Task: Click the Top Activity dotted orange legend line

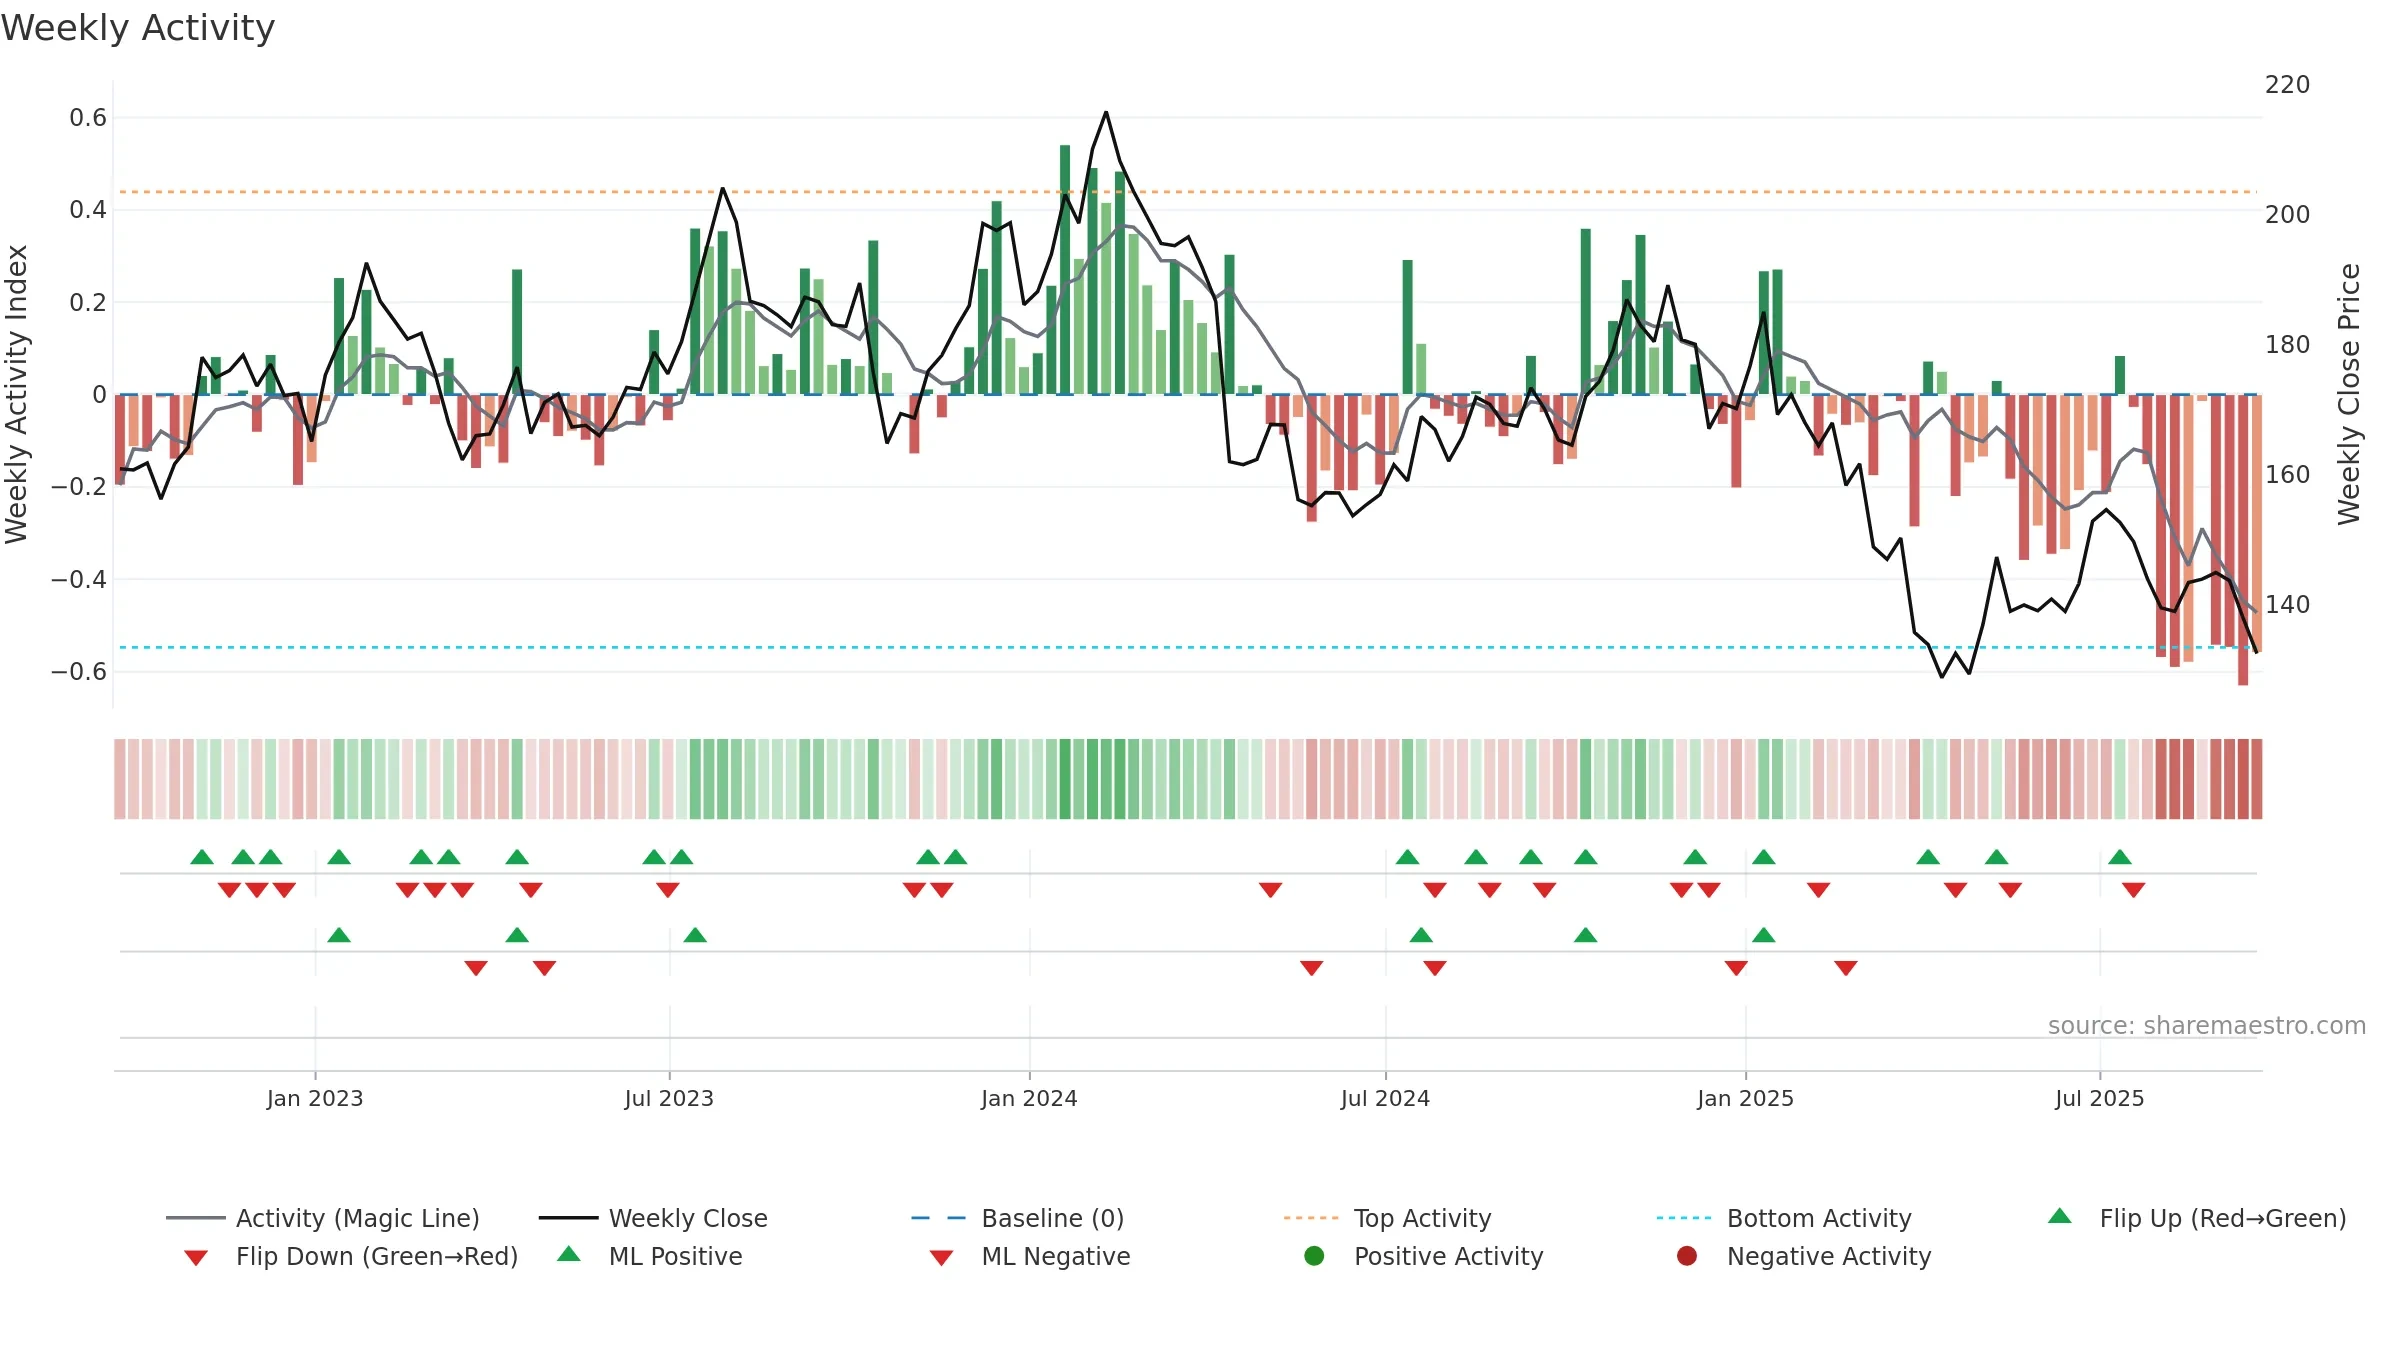Action: [1311, 1218]
